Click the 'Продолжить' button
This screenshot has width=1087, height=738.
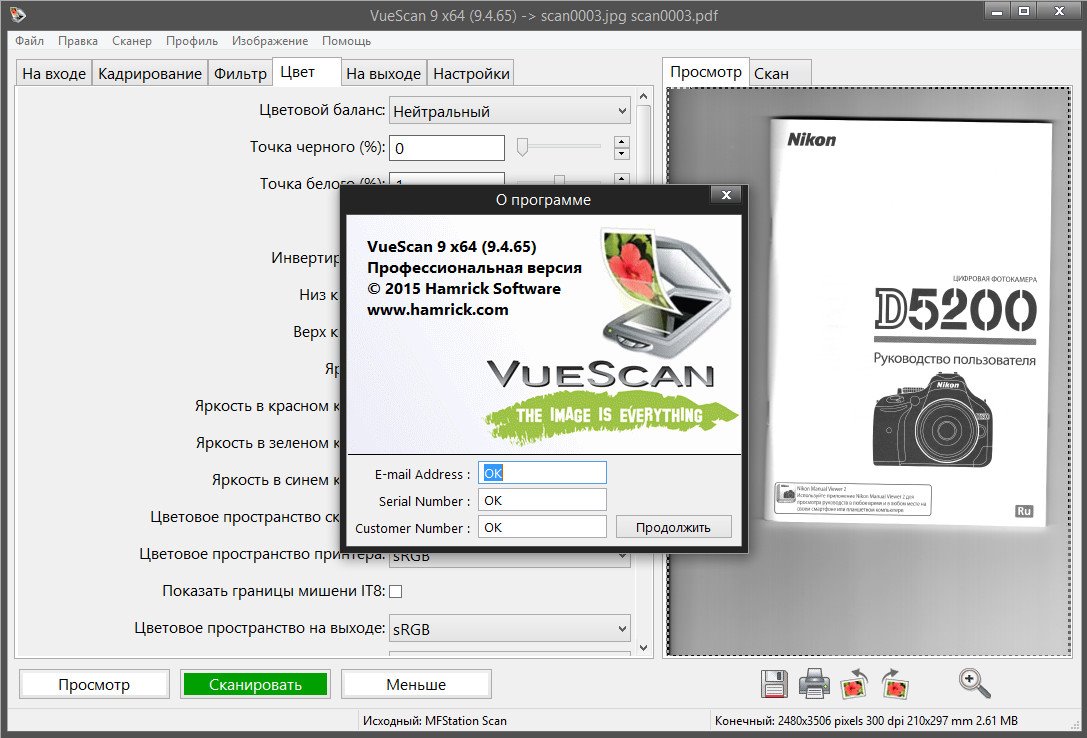click(x=673, y=527)
